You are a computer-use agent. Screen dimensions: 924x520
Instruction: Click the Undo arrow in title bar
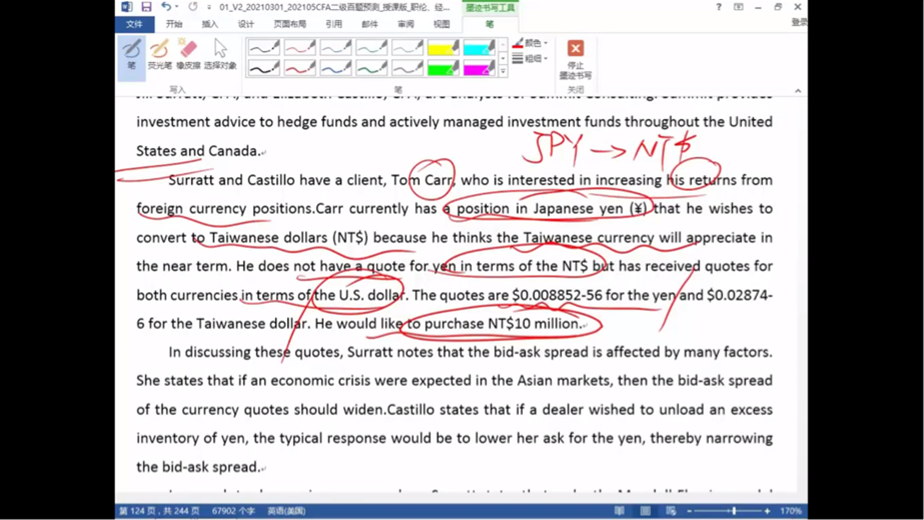coord(166,7)
